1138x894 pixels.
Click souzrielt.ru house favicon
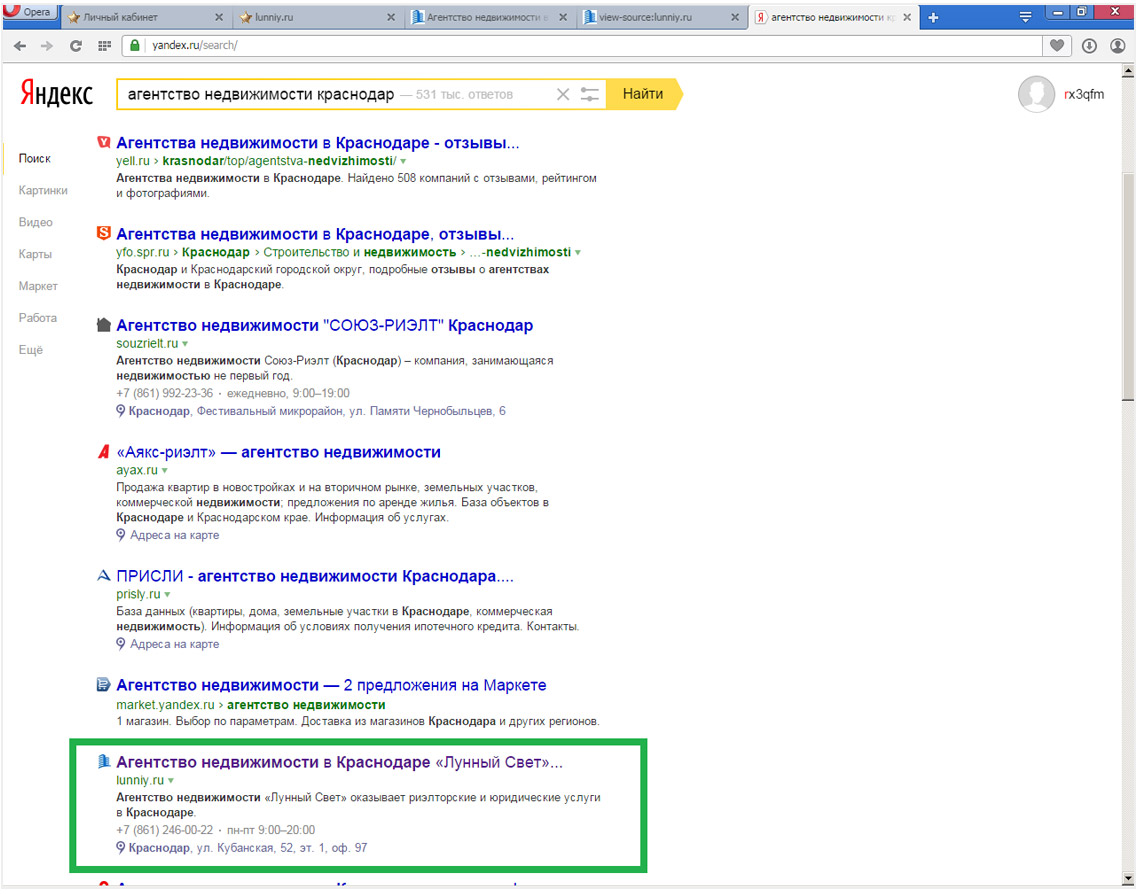[104, 324]
